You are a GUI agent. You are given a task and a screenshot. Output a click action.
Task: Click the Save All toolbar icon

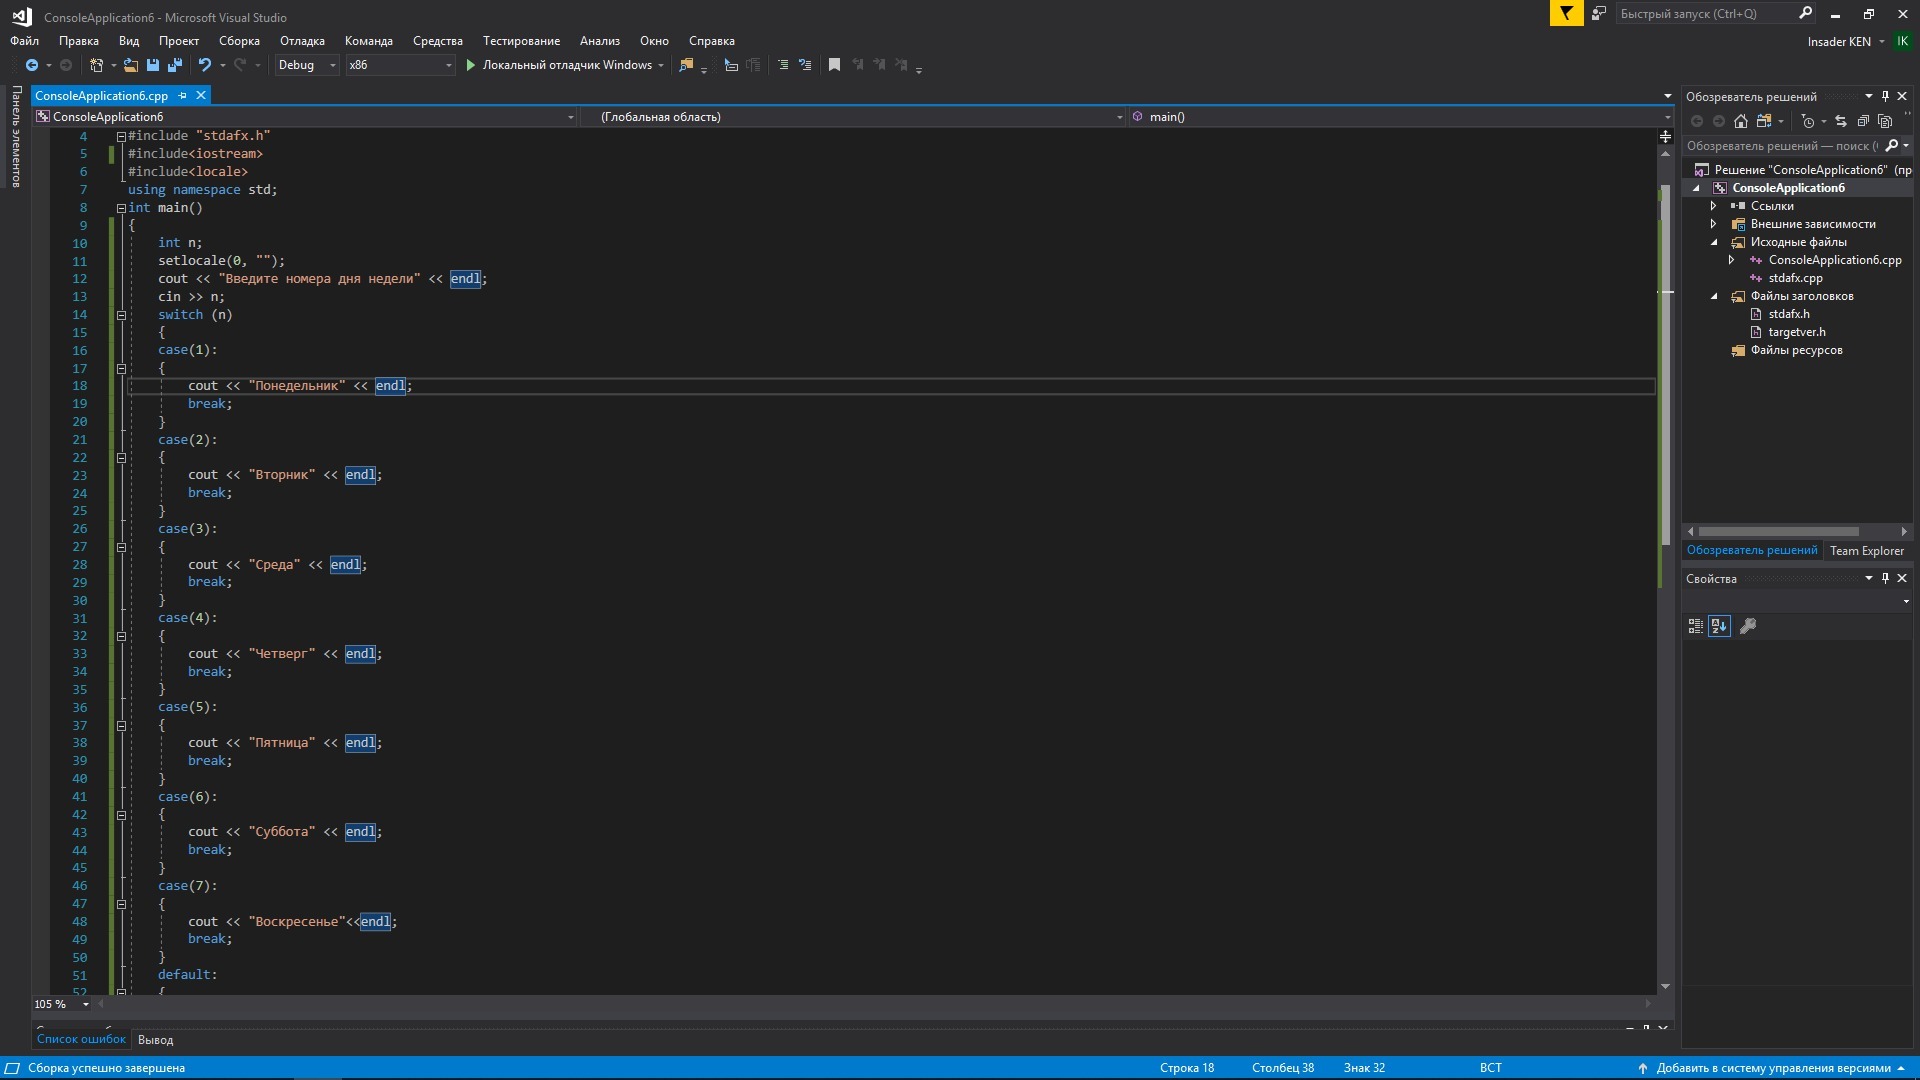coord(175,65)
